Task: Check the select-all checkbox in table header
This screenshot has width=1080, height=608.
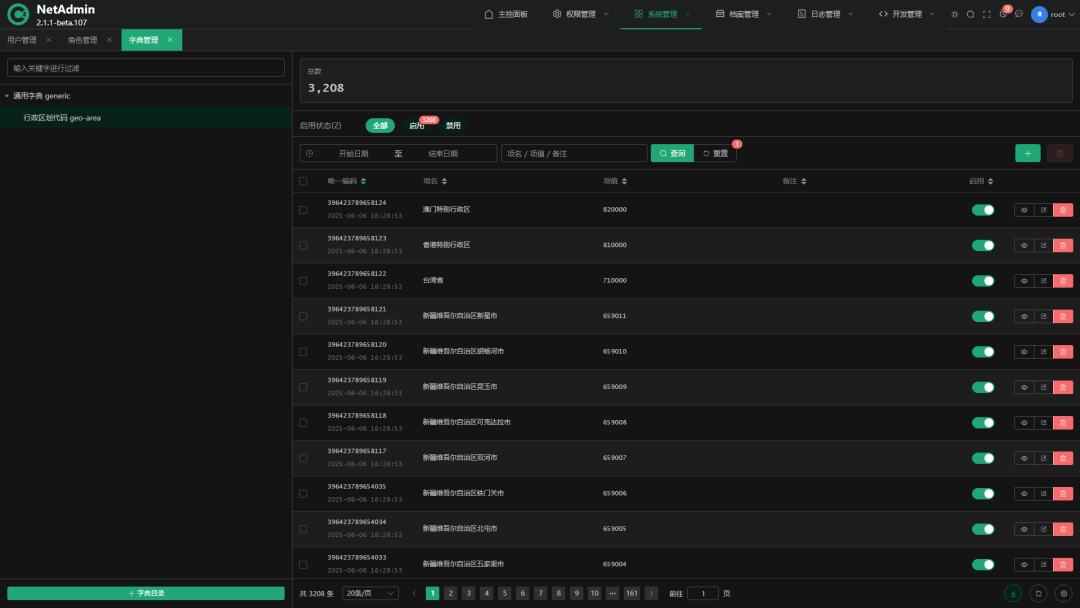Action: tap(305, 181)
